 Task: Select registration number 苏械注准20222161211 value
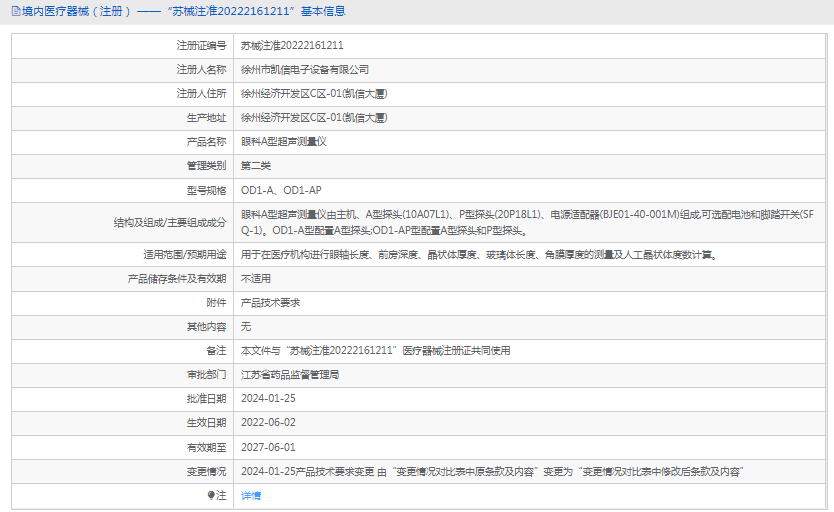coord(292,46)
